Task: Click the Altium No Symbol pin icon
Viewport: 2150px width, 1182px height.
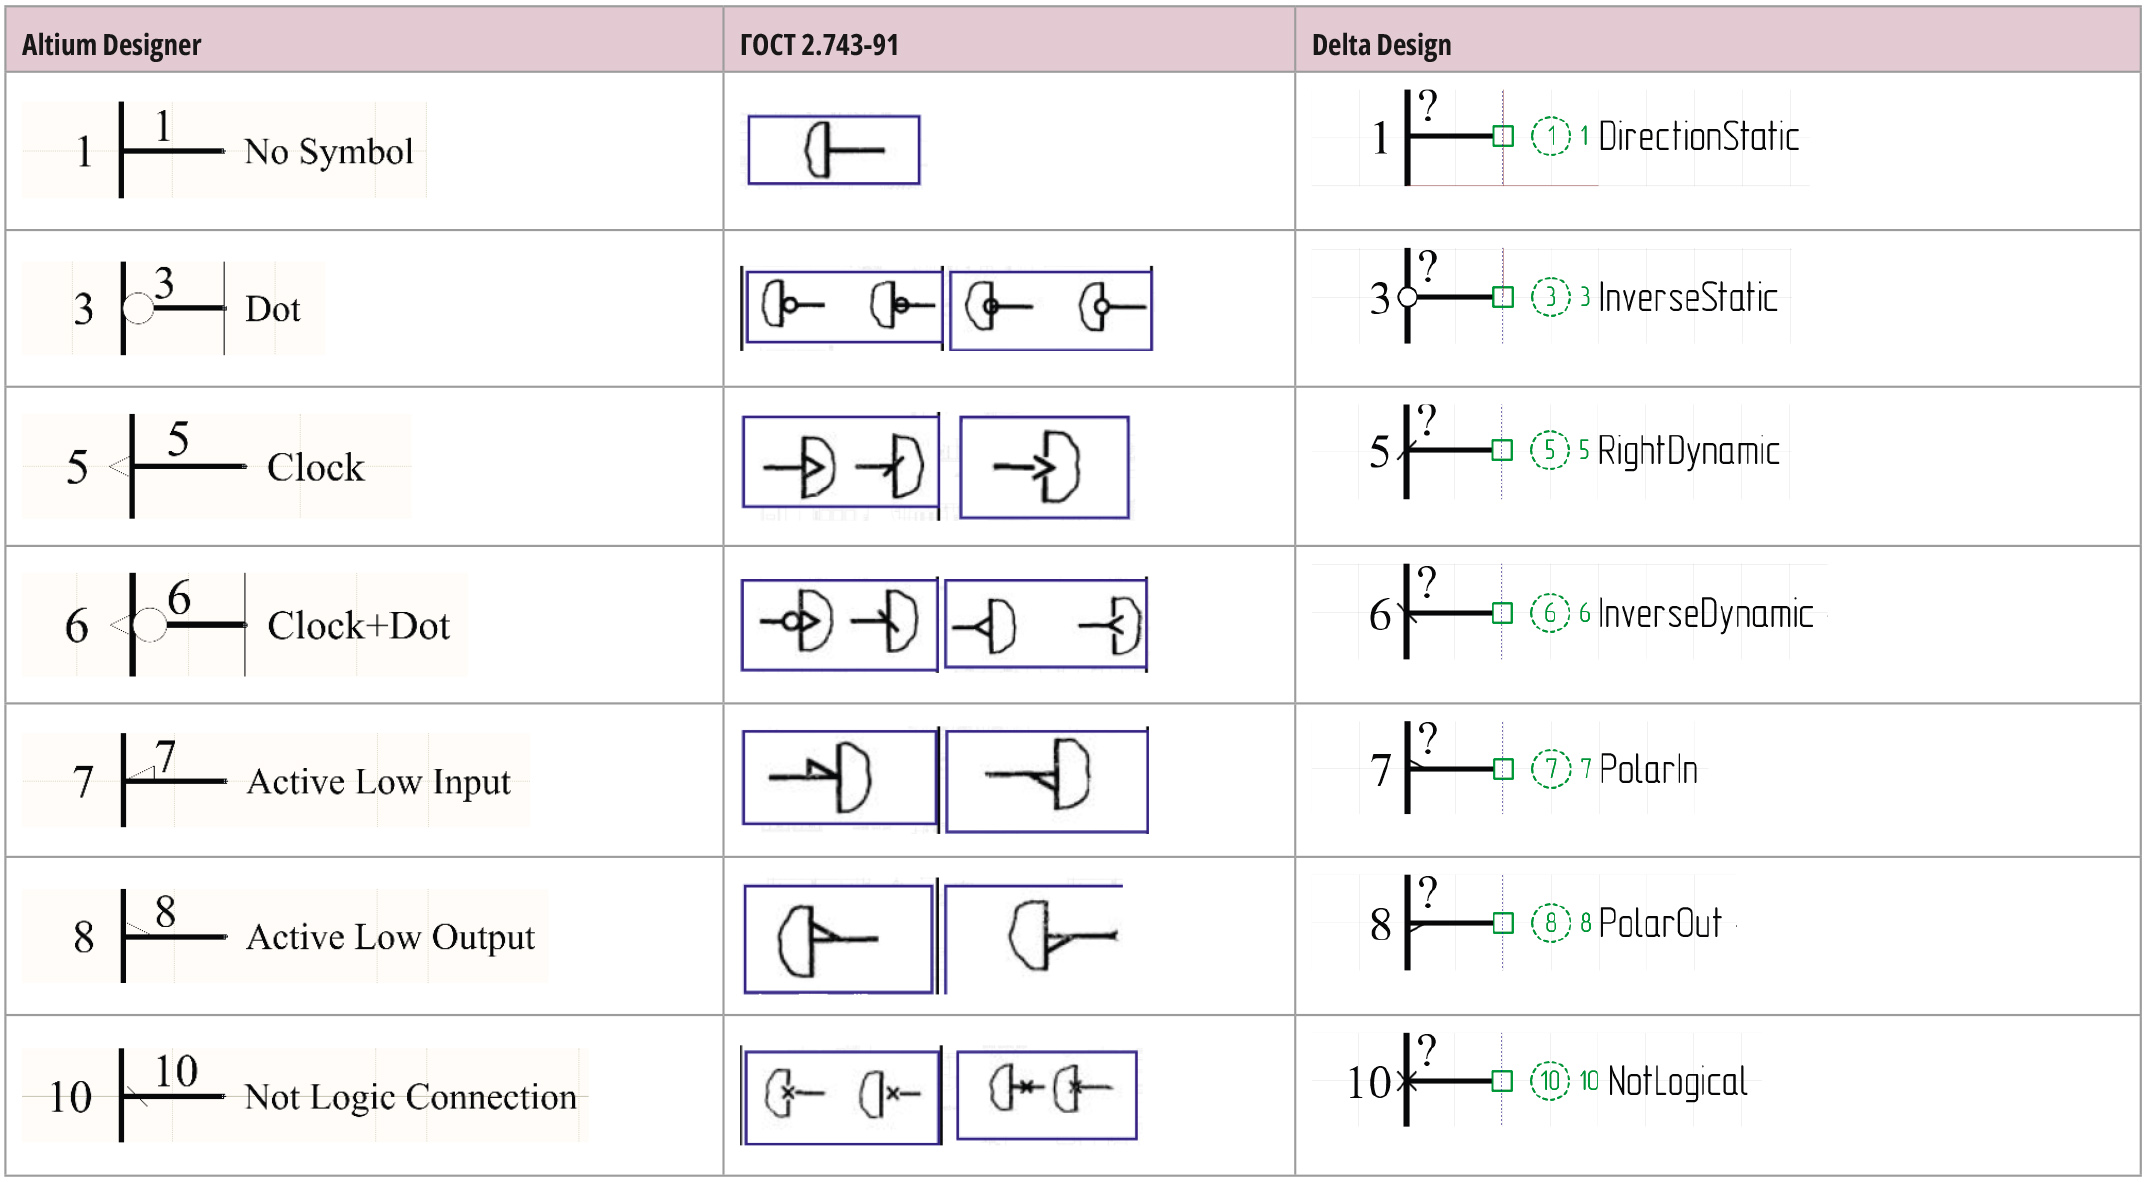Action: click(172, 150)
